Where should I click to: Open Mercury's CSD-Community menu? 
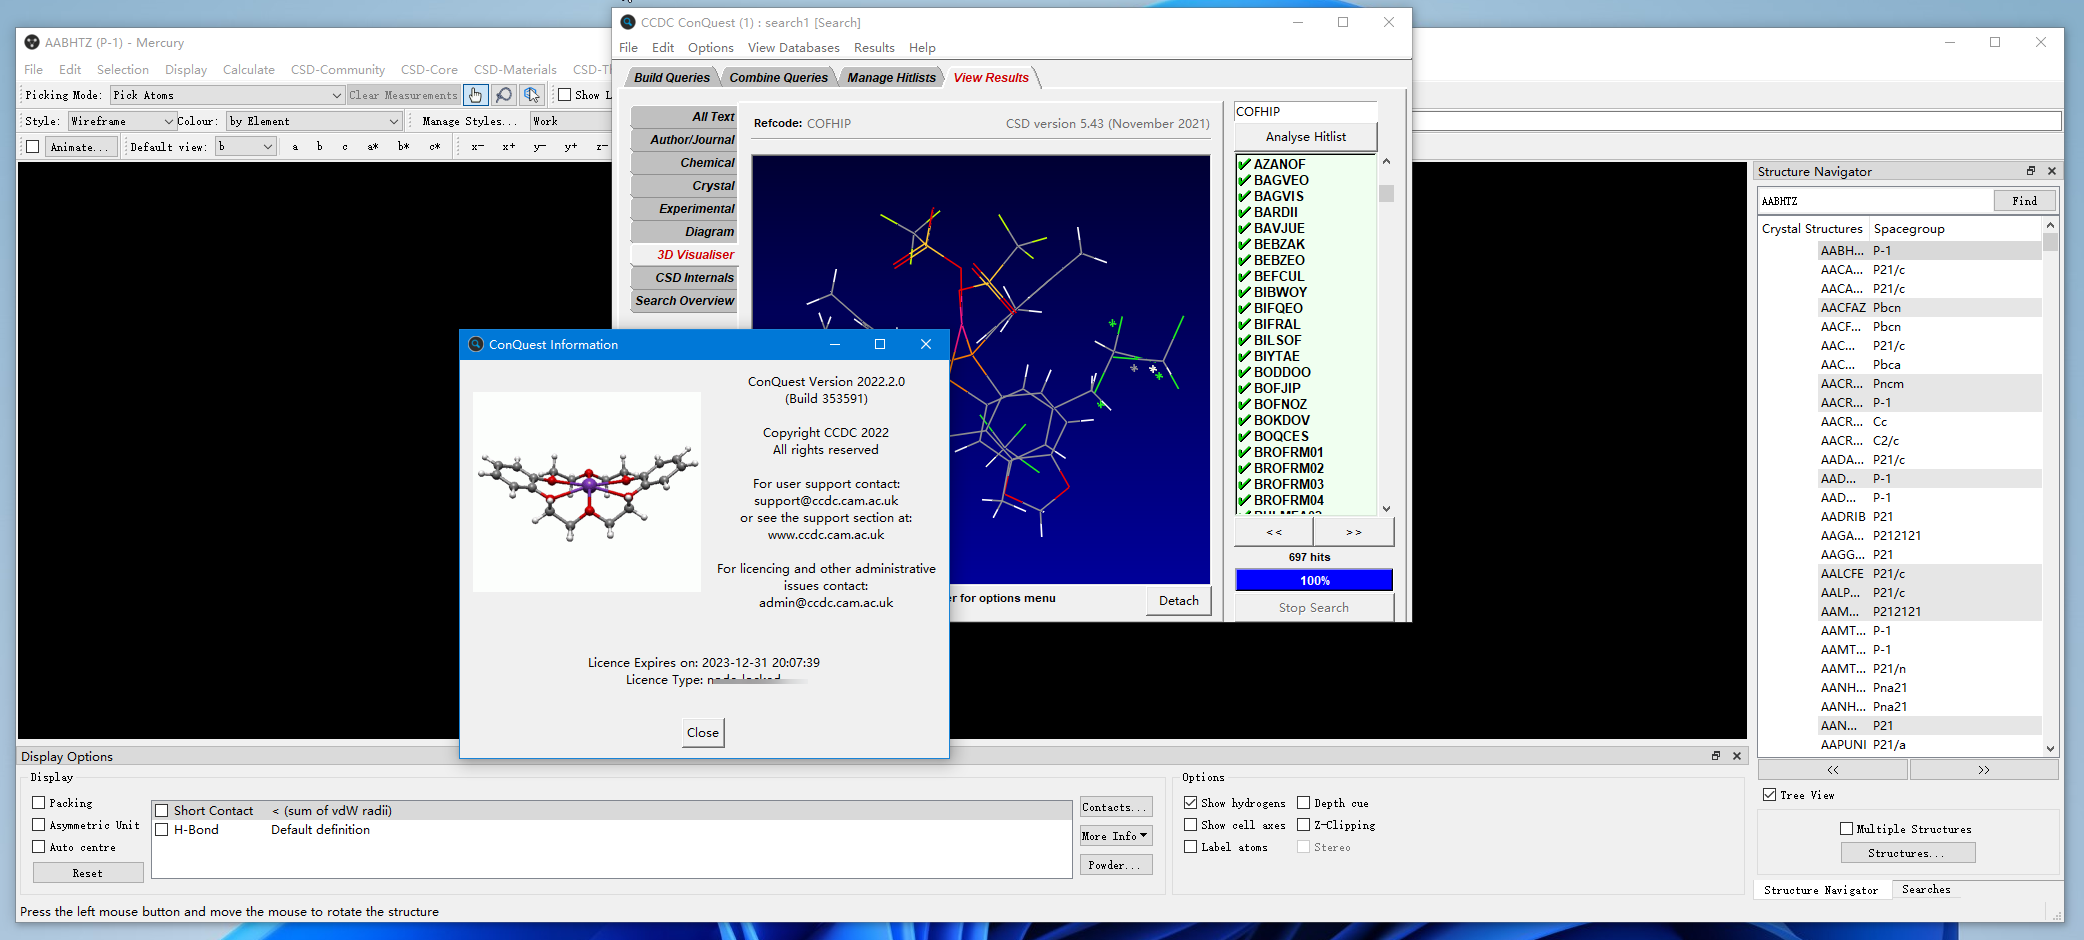pos(338,70)
